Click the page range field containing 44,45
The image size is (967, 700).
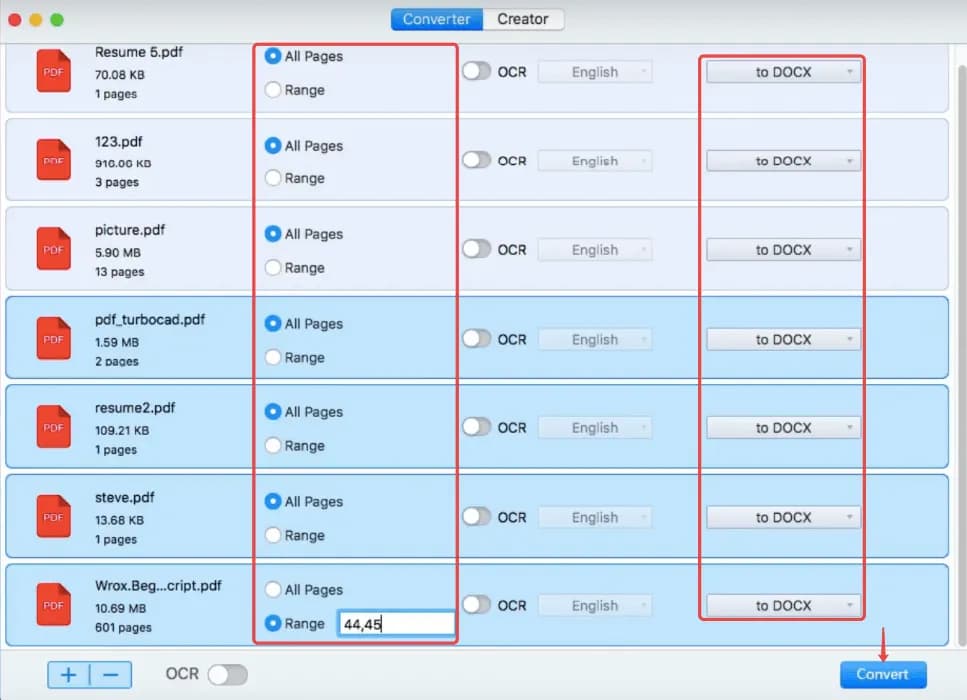click(396, 624)
